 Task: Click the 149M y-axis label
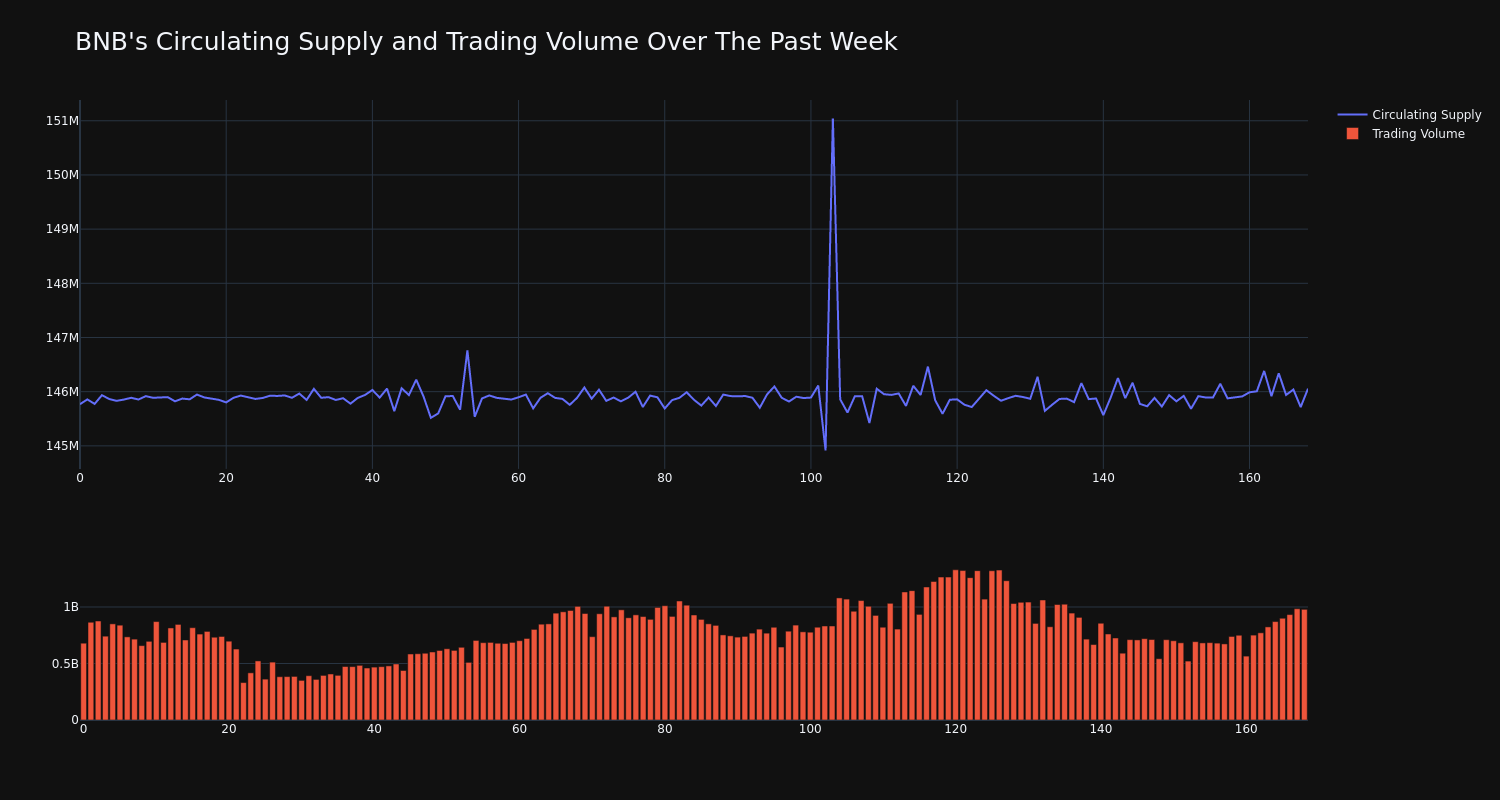click(62, 229)
